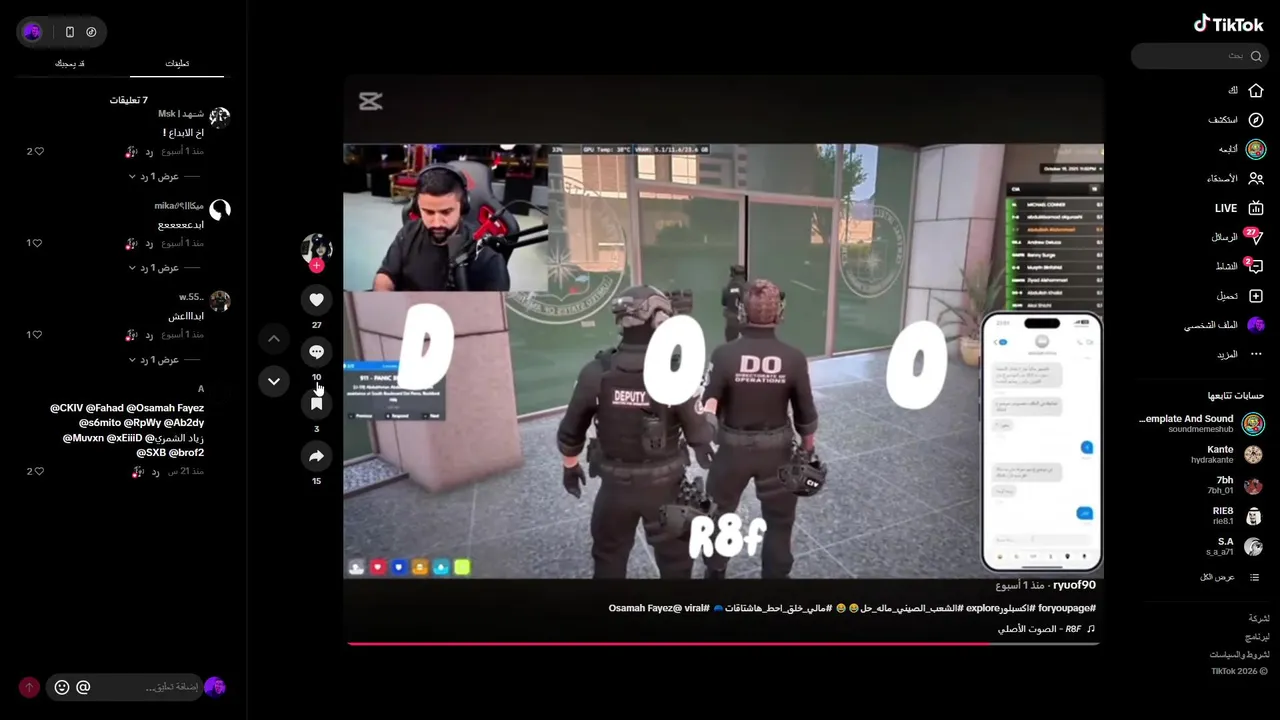Open the 7bh 7bh_01 account

[x=1234, y=485]
